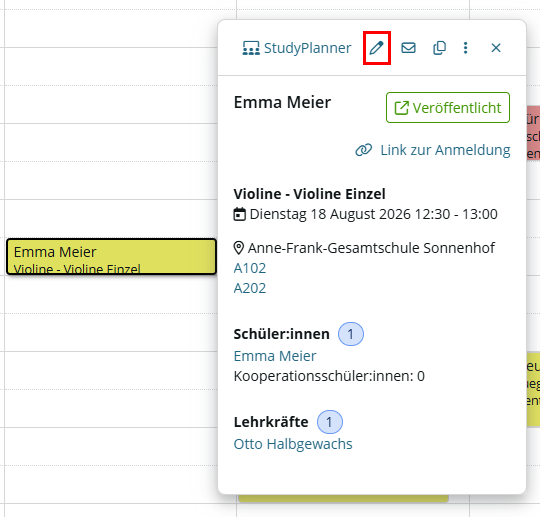Click the chain link icon
The width and height of the screenshot is (540, 517).
click(x=364, y=150)
